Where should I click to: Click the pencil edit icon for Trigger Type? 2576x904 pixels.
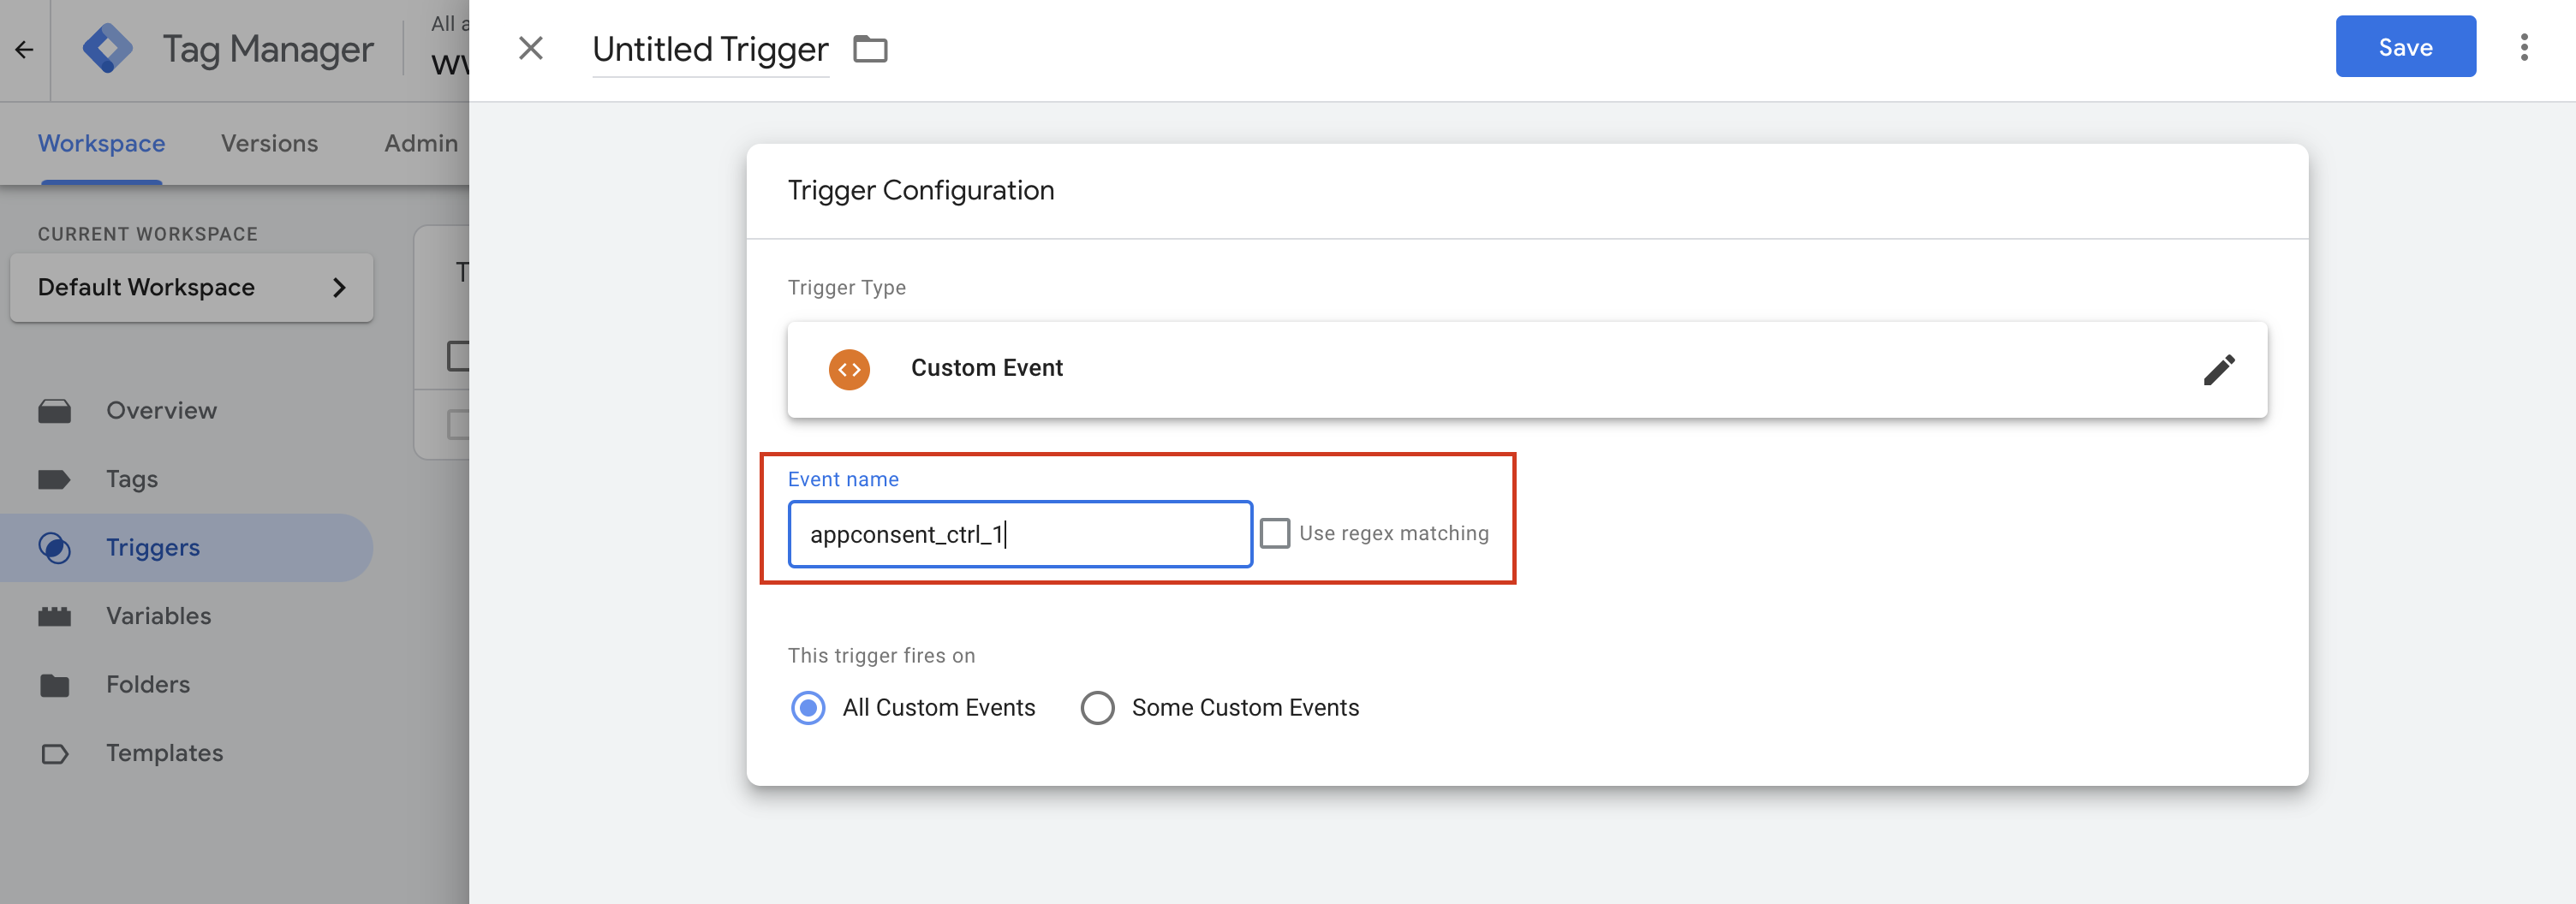[x=2218, y=369]
